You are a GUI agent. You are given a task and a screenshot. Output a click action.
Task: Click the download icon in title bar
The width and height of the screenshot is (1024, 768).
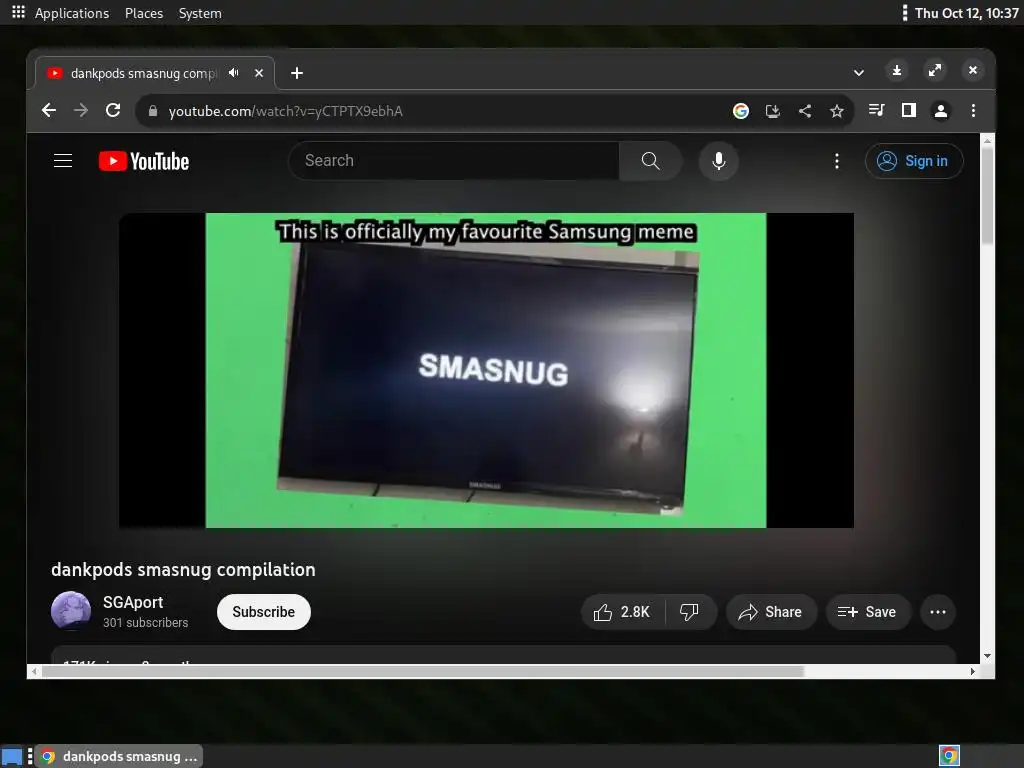[897, 71]
